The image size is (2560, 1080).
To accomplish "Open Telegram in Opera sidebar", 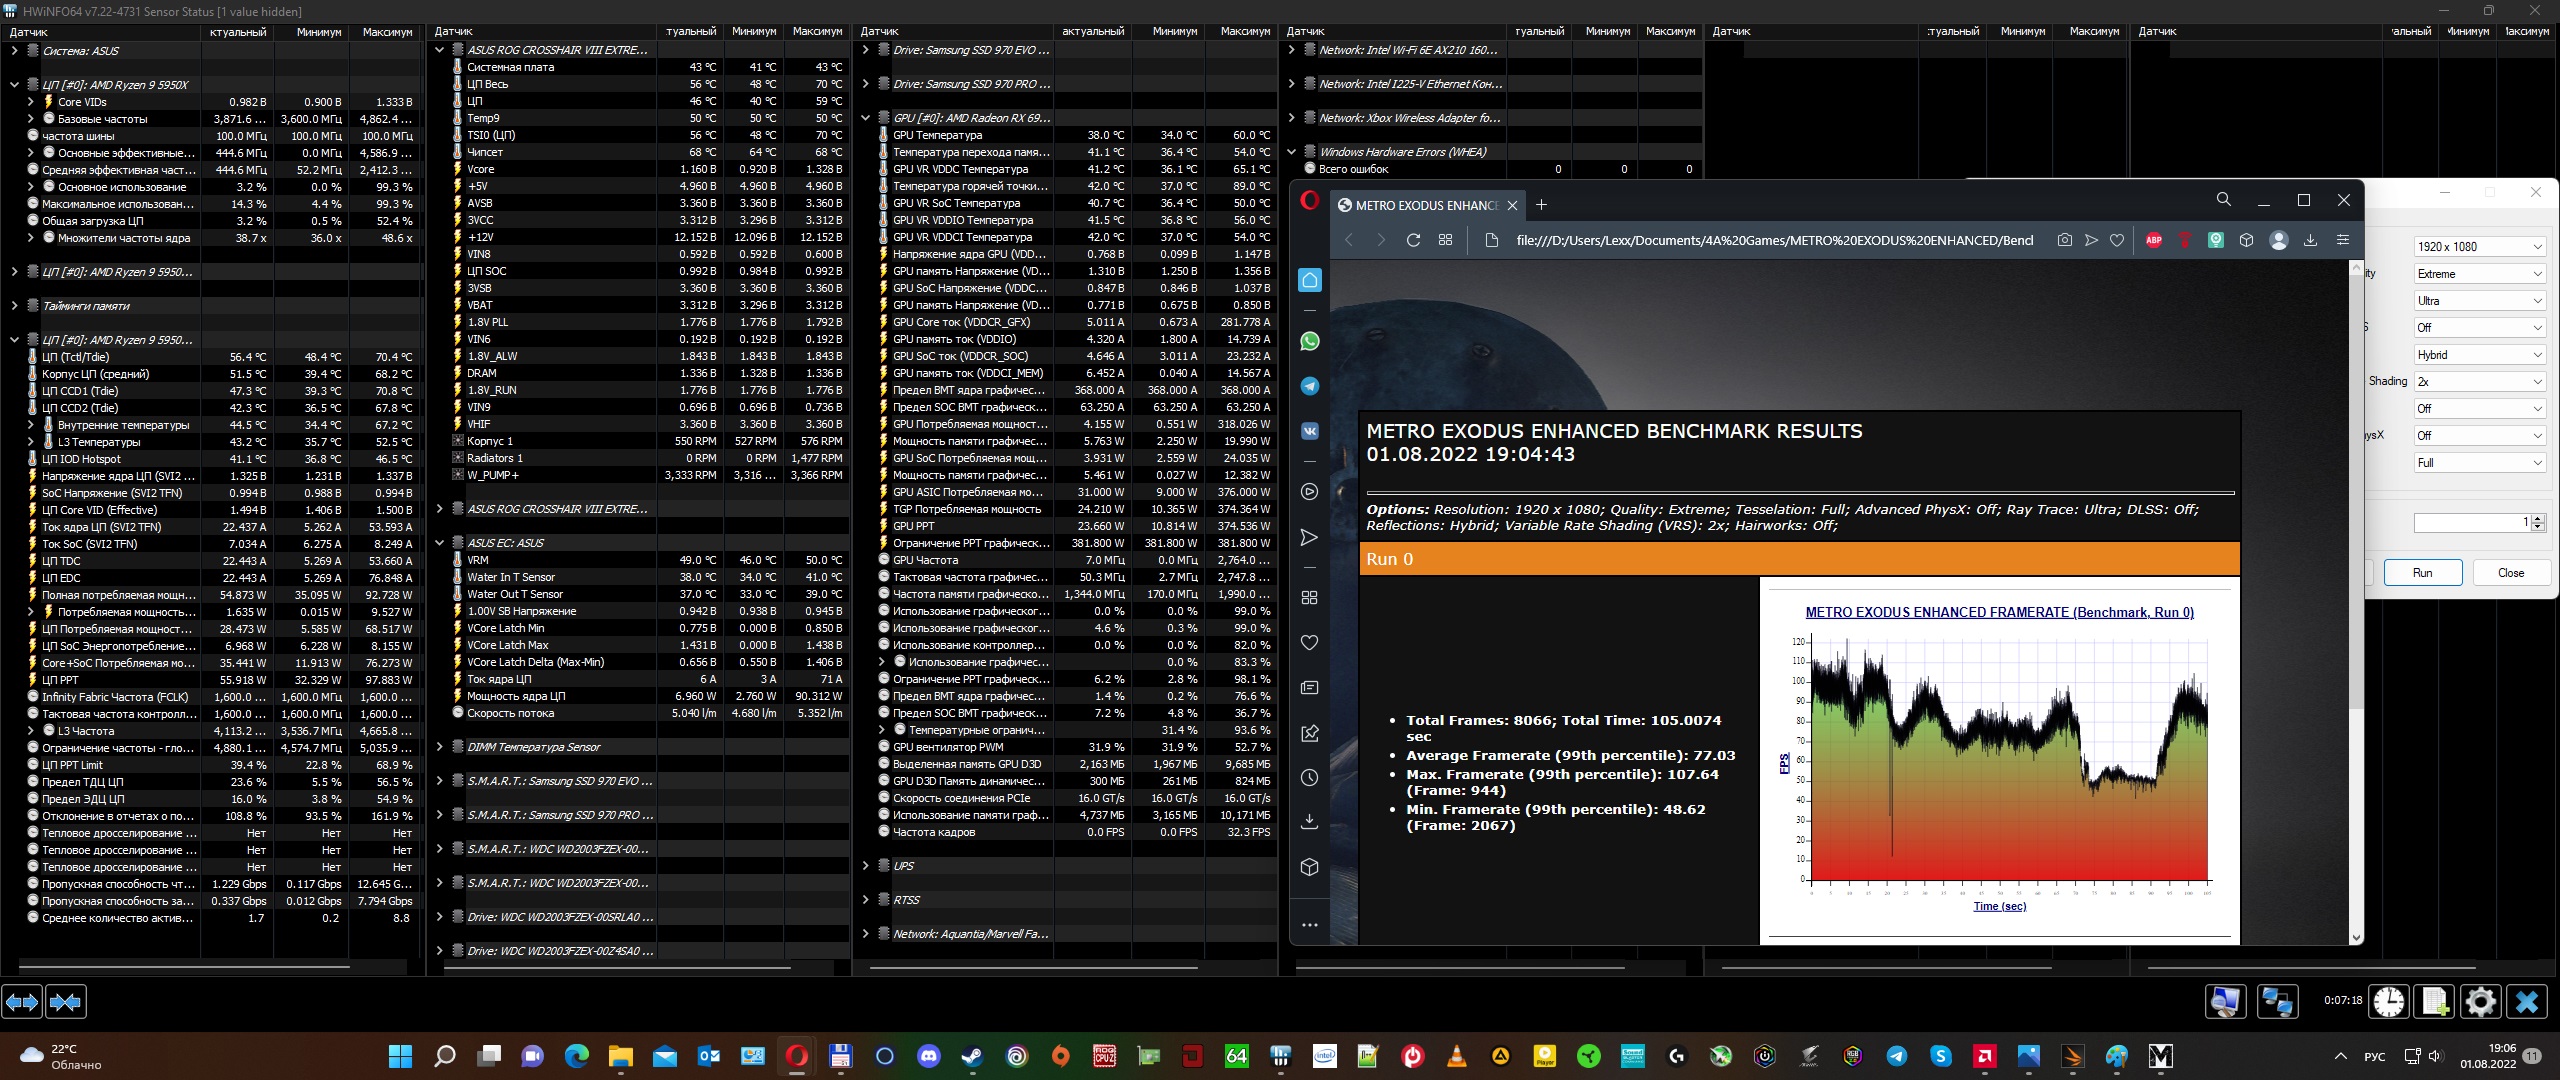I will 1309,387.
